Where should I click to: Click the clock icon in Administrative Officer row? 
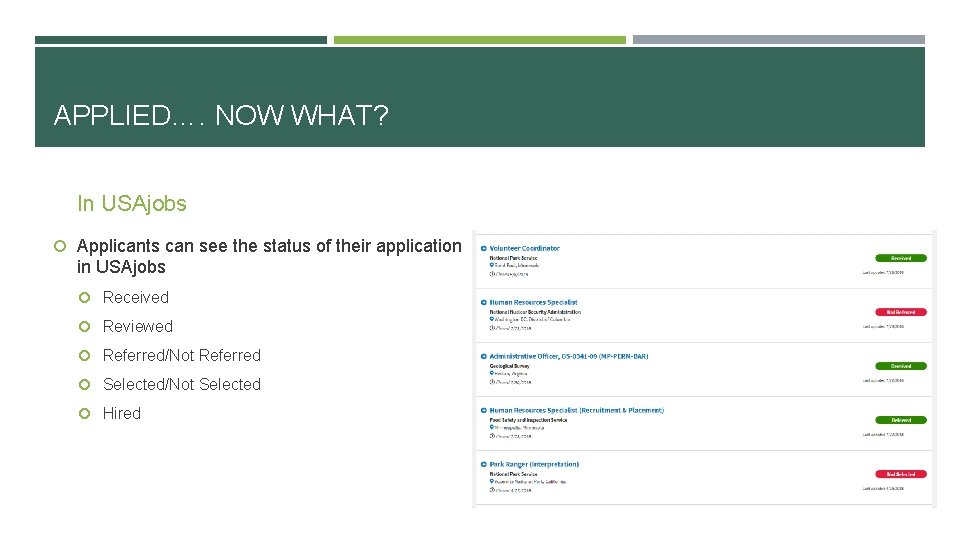click(x=492, y=381)
